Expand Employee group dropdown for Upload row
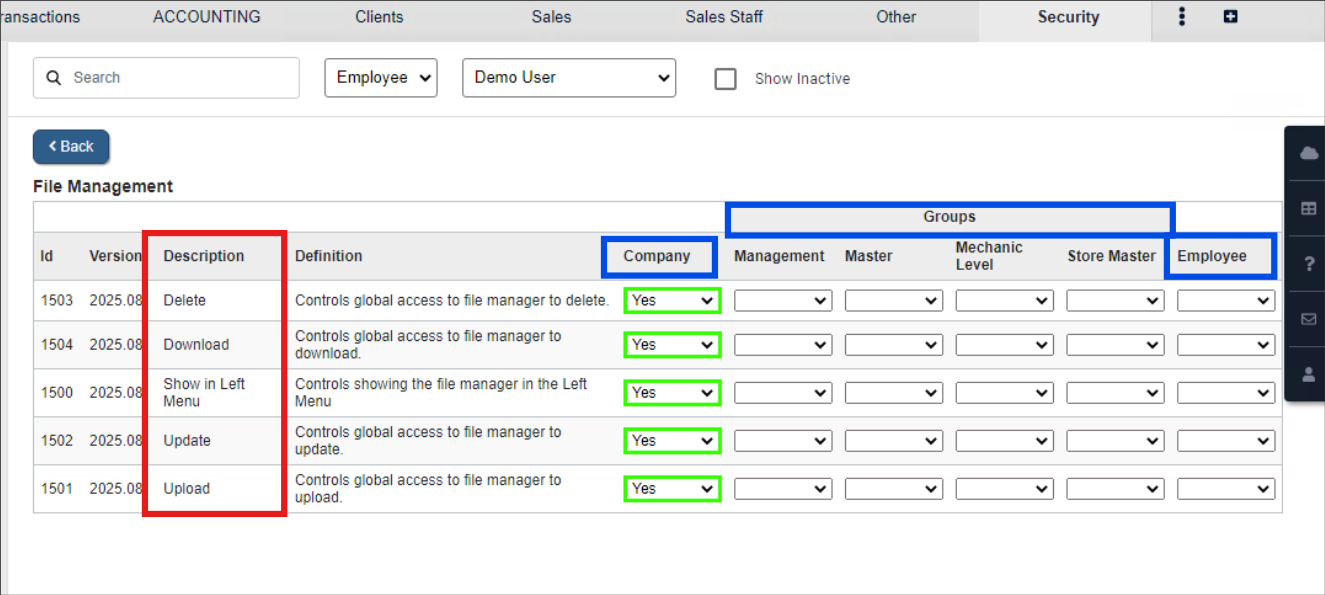The width and height of the screenshot is (1325, 595). click(x=1225, y=489)
